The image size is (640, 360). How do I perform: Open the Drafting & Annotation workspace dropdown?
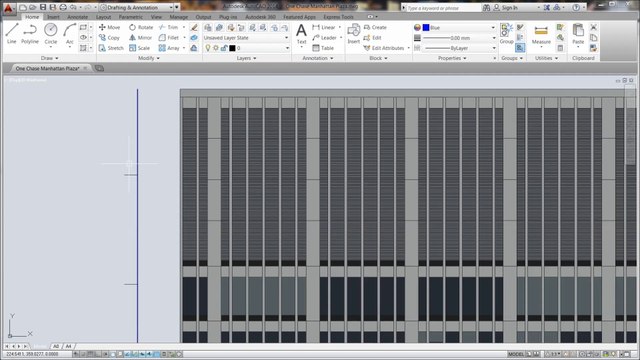tap(136, 7)
